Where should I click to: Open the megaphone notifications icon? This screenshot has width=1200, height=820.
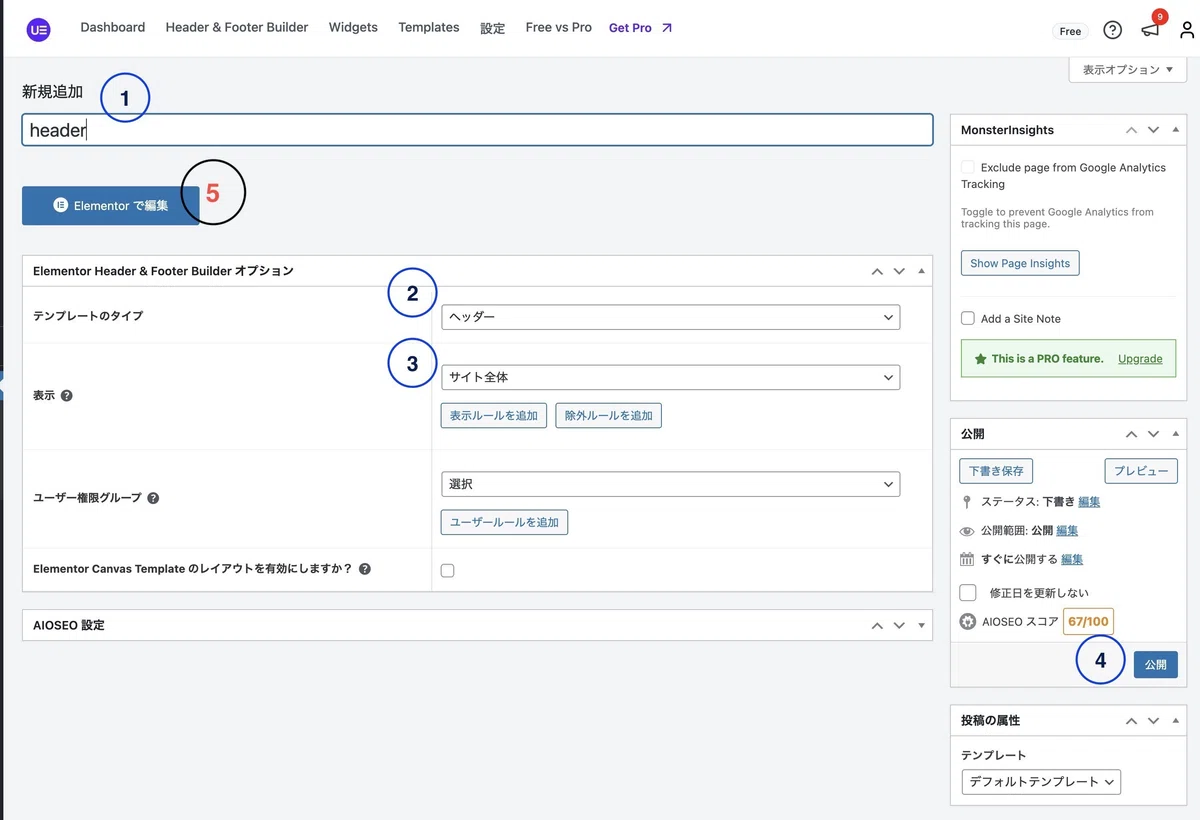[1150, 30]
